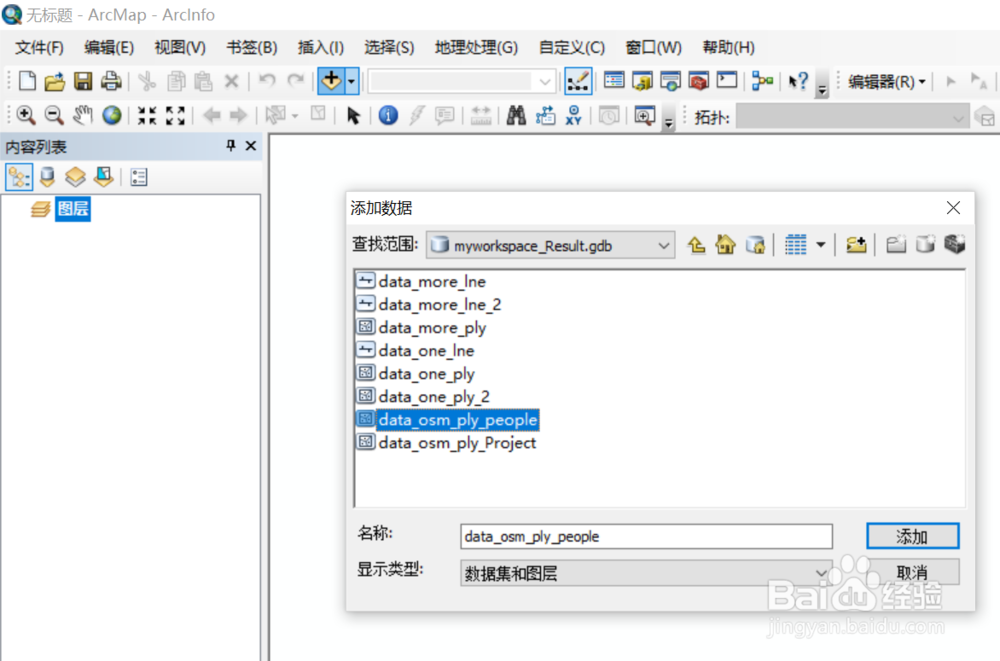Image resolution: width=1000 pixels, height=661 pixels.
Task: Open the map scale combo box
Action: click(462, 82)
